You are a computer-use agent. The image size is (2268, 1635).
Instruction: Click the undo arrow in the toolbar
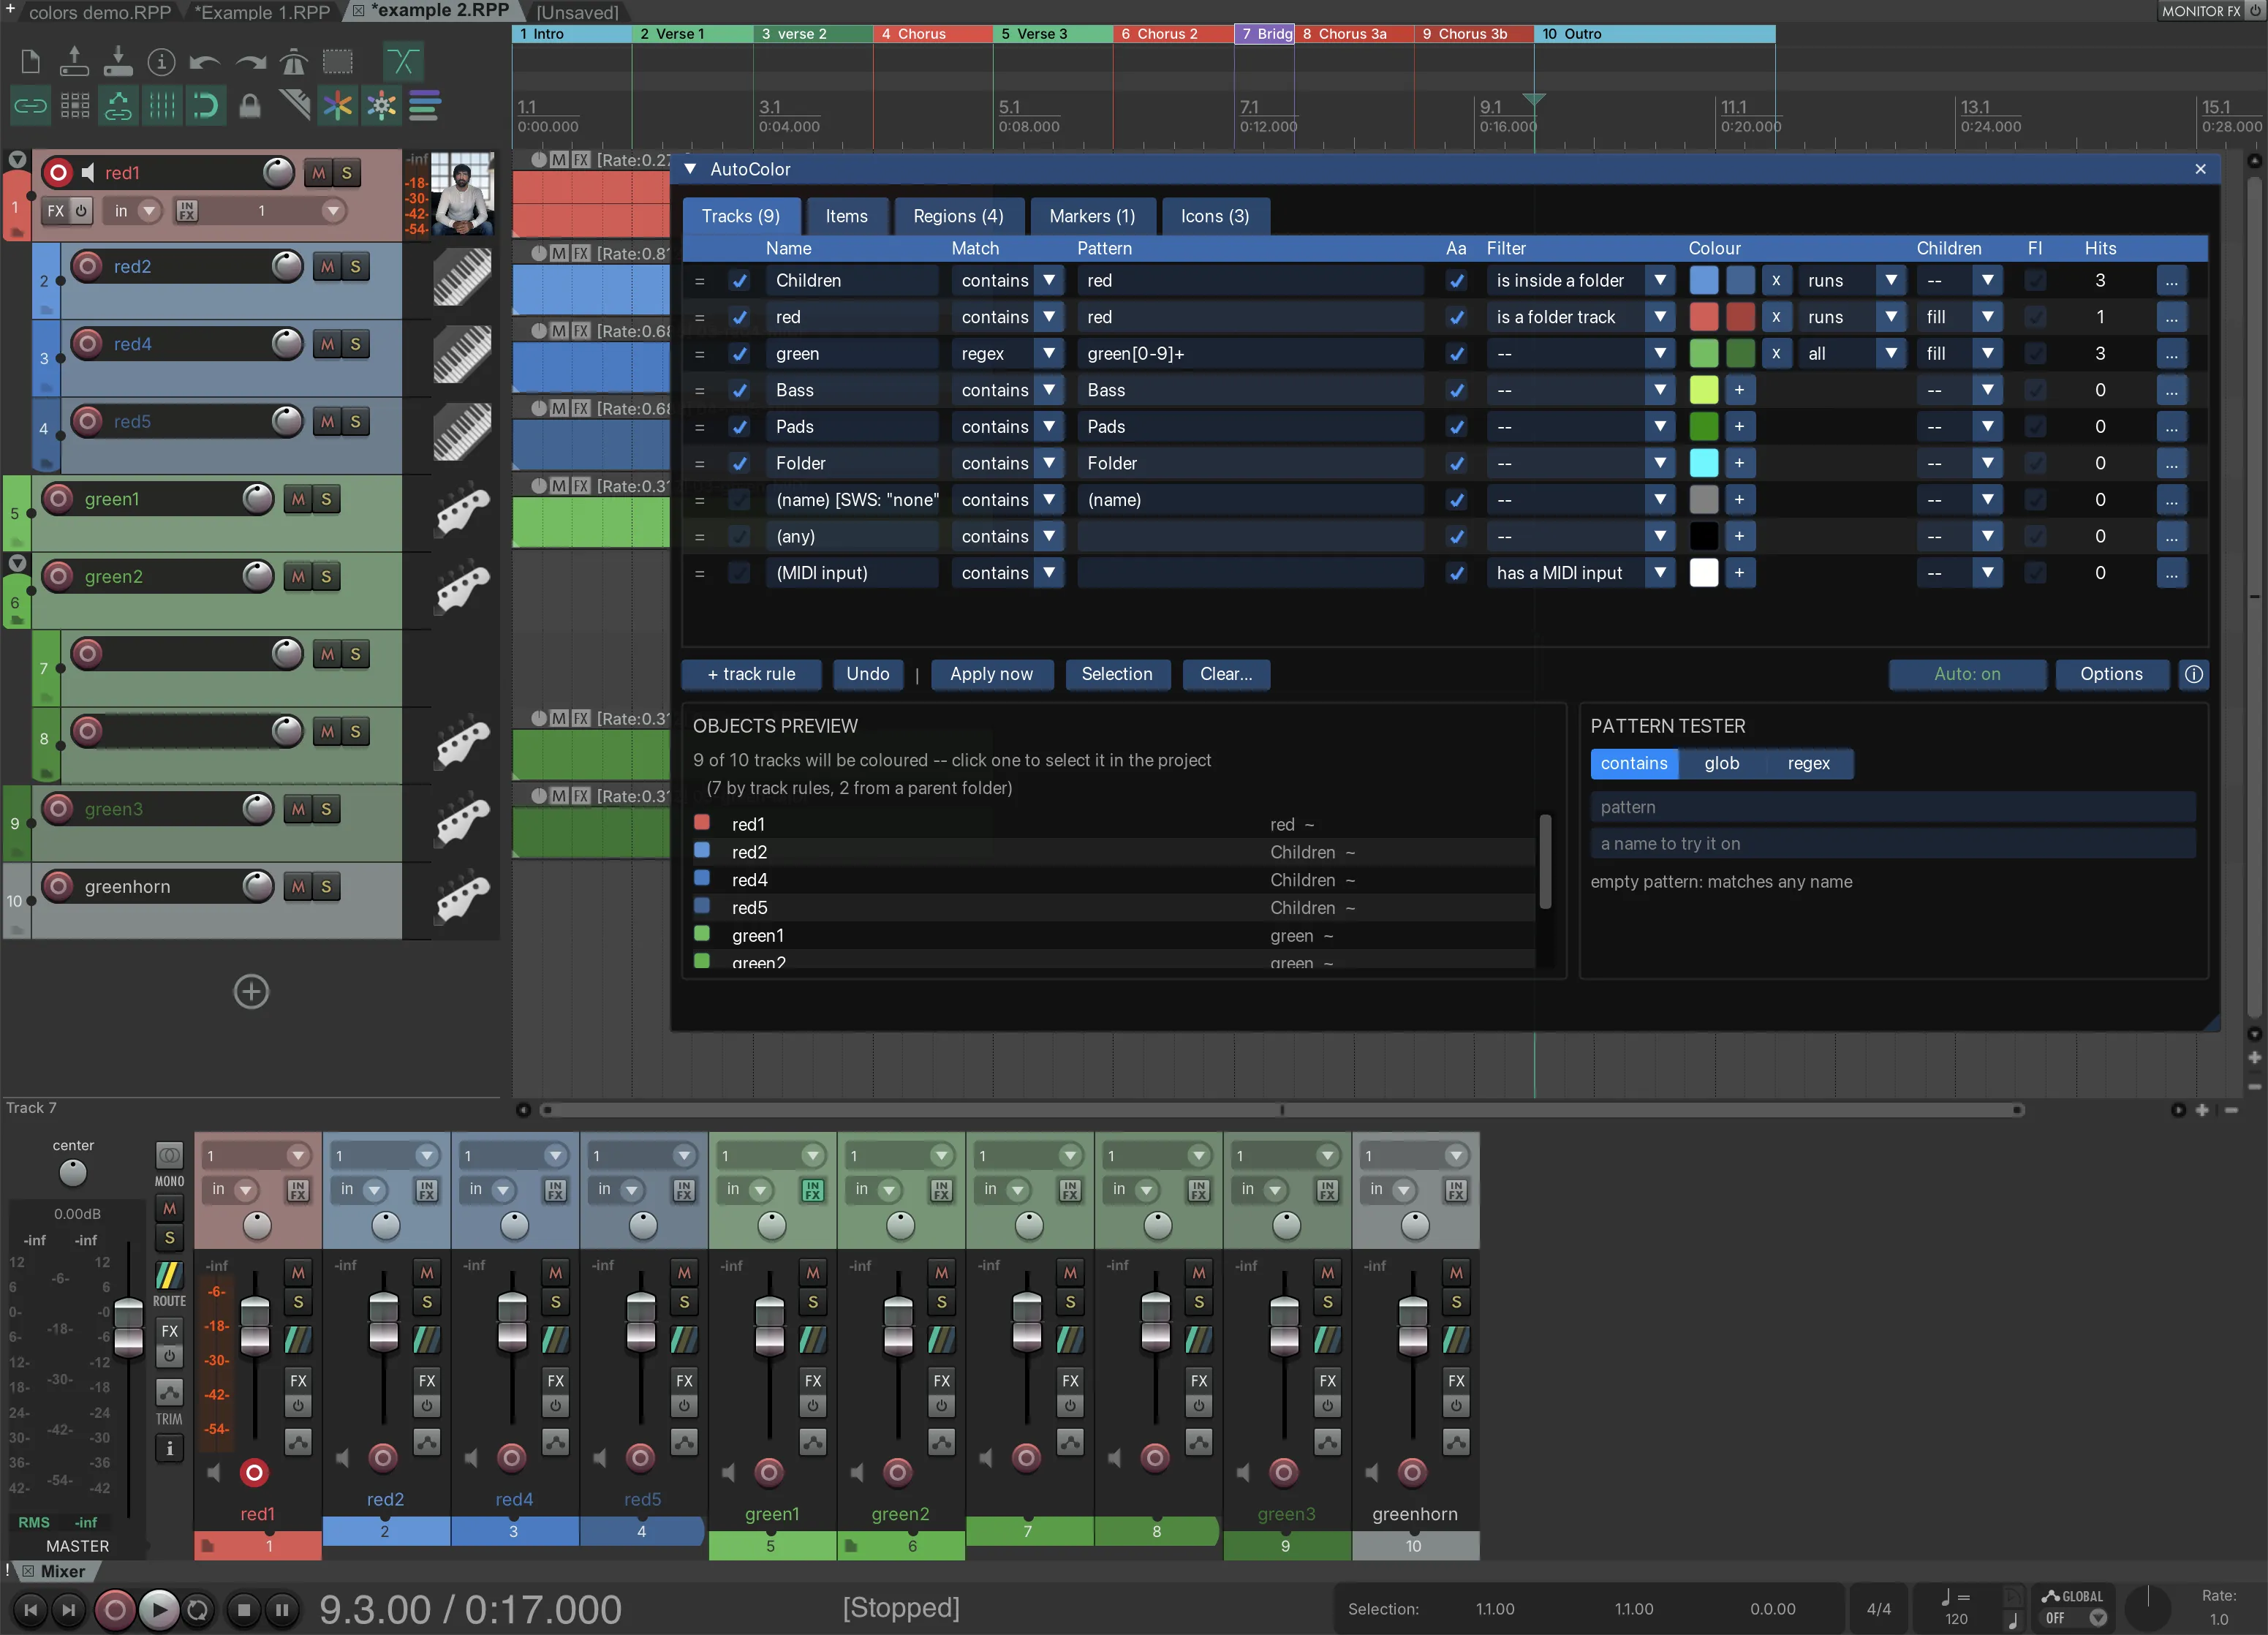pos(205,62)
